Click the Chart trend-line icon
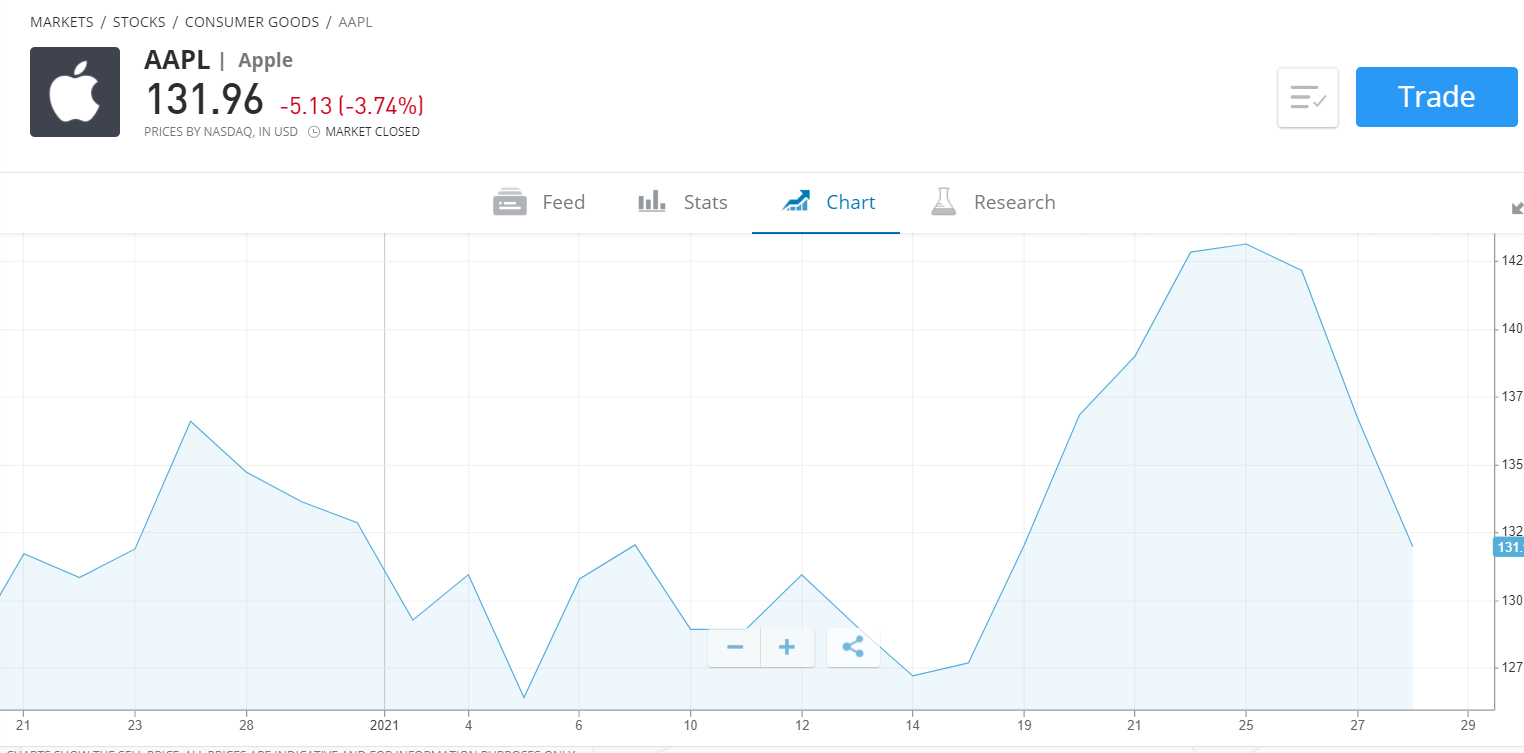Viewport: 1524px width, 753px height. 796,202
